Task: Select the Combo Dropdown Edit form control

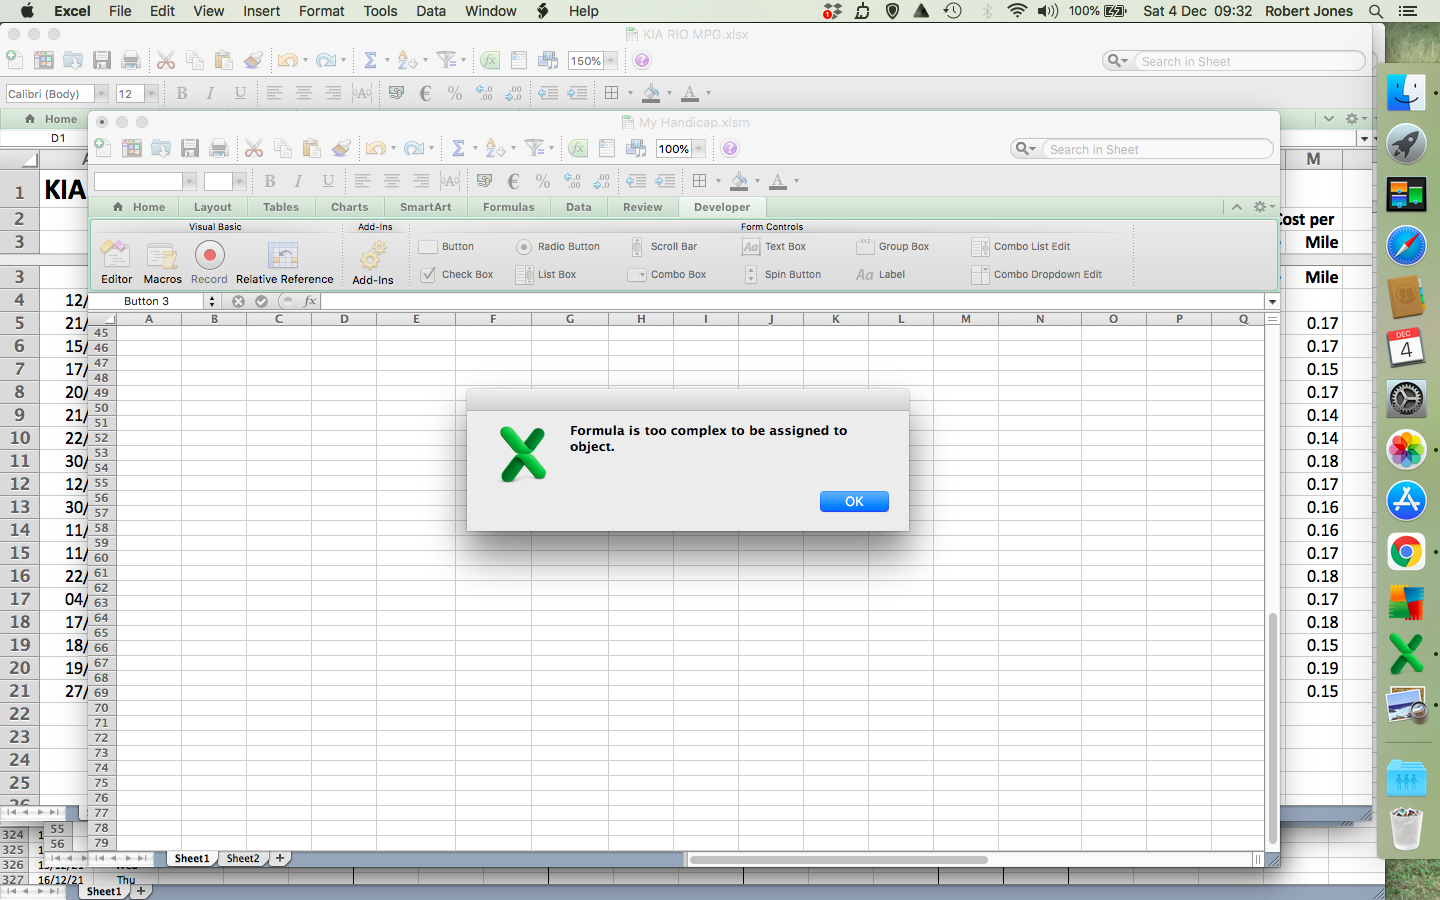Action: coord(1037,275)
